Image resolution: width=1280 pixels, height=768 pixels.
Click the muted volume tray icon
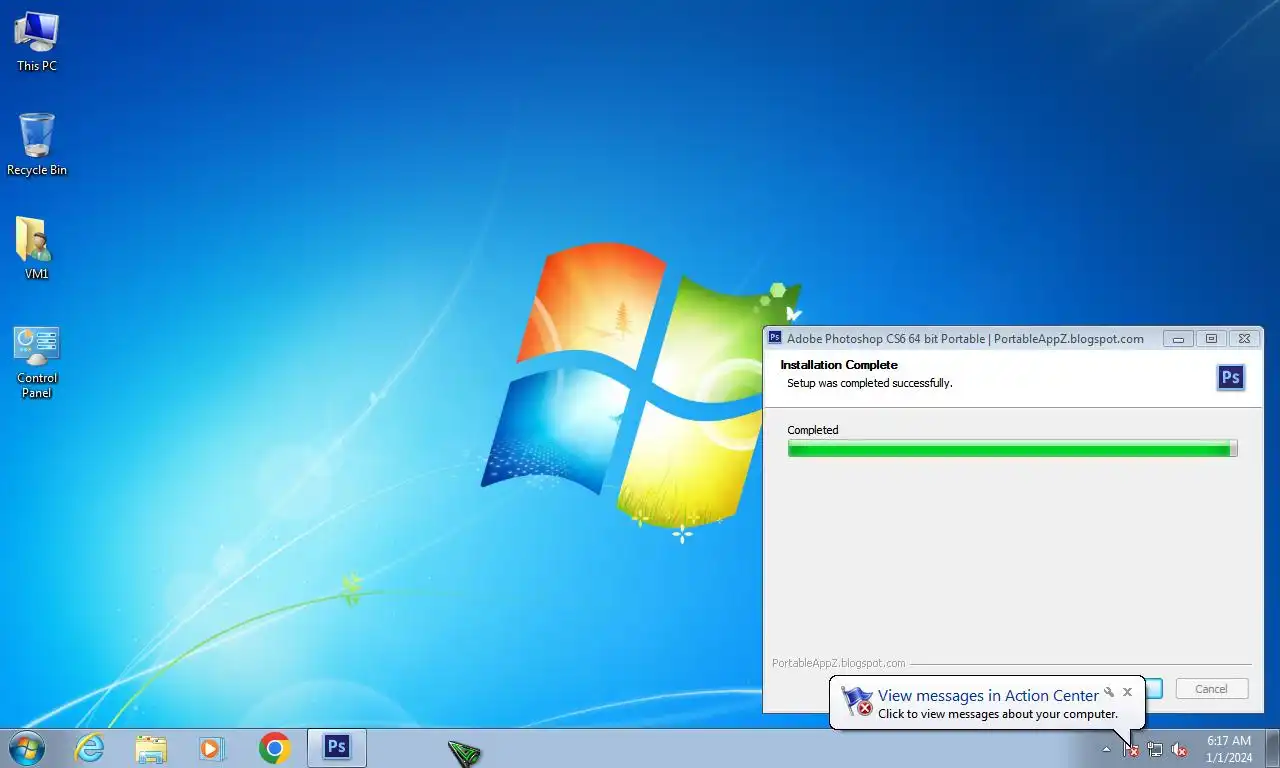pyautogui.click(x=1179, y=749)
